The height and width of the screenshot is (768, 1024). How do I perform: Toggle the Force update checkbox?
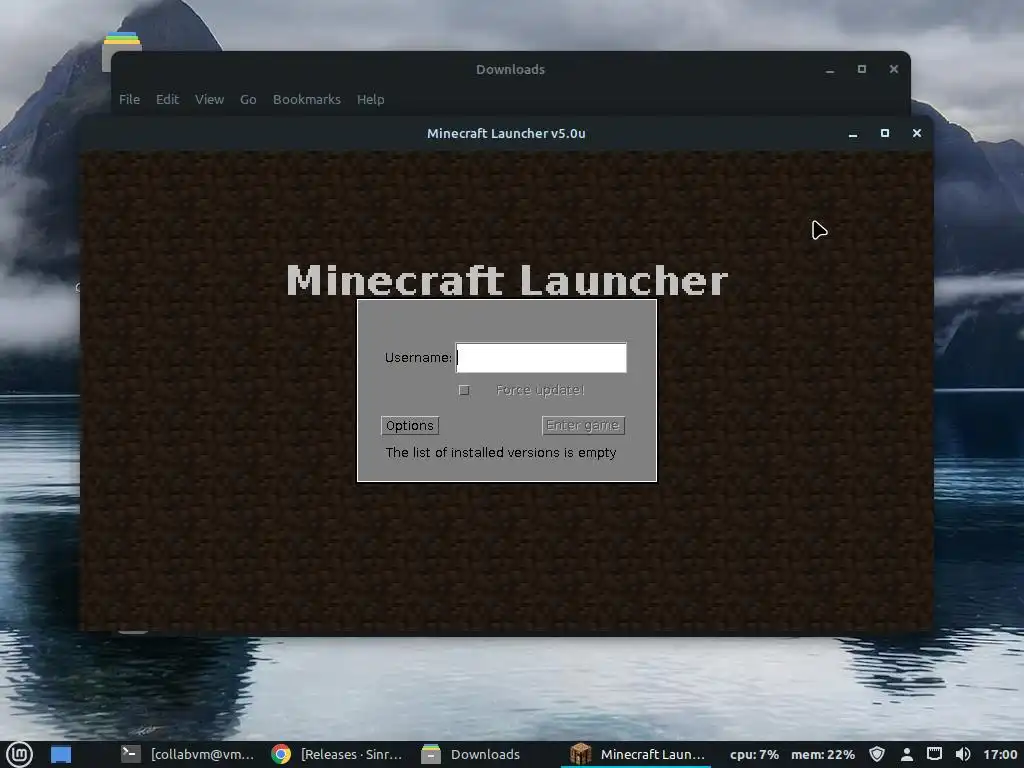(464, 390)
